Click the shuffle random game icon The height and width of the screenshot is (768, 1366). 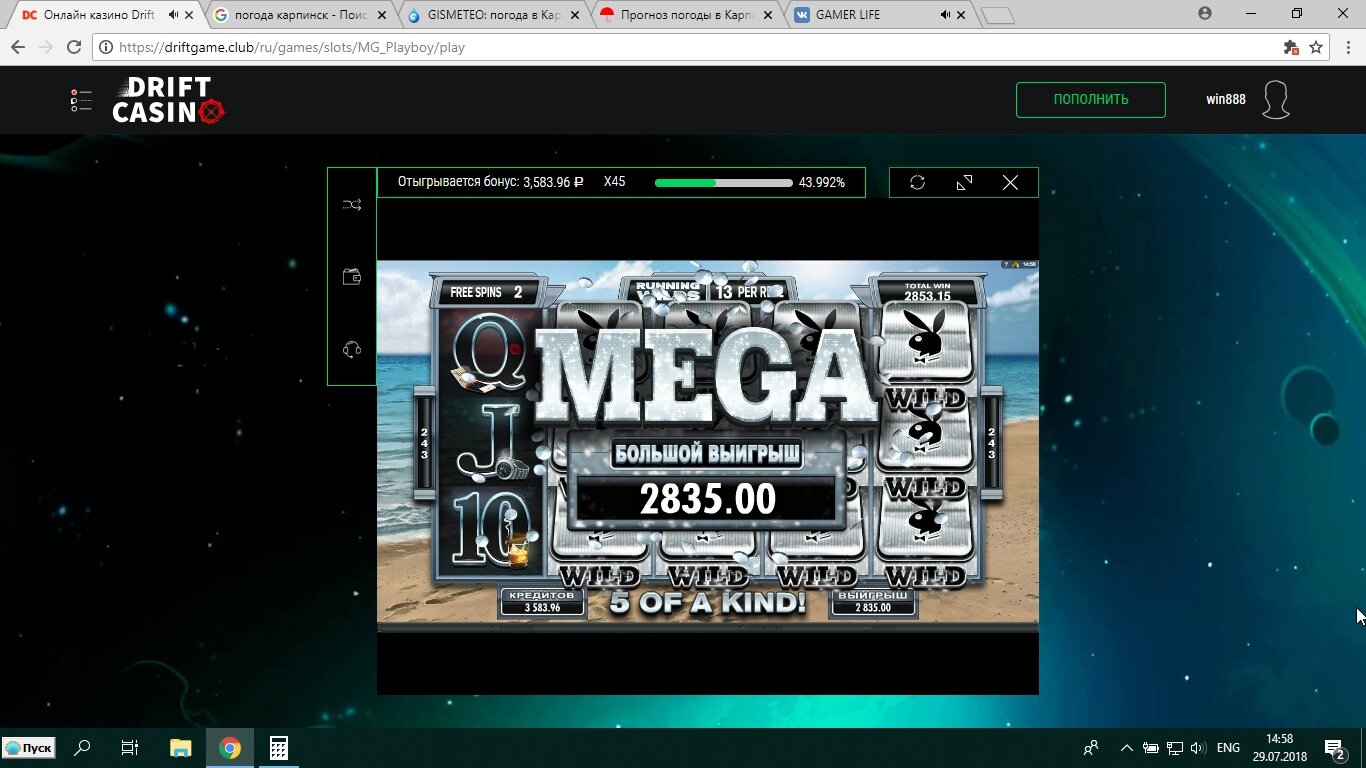352,205
